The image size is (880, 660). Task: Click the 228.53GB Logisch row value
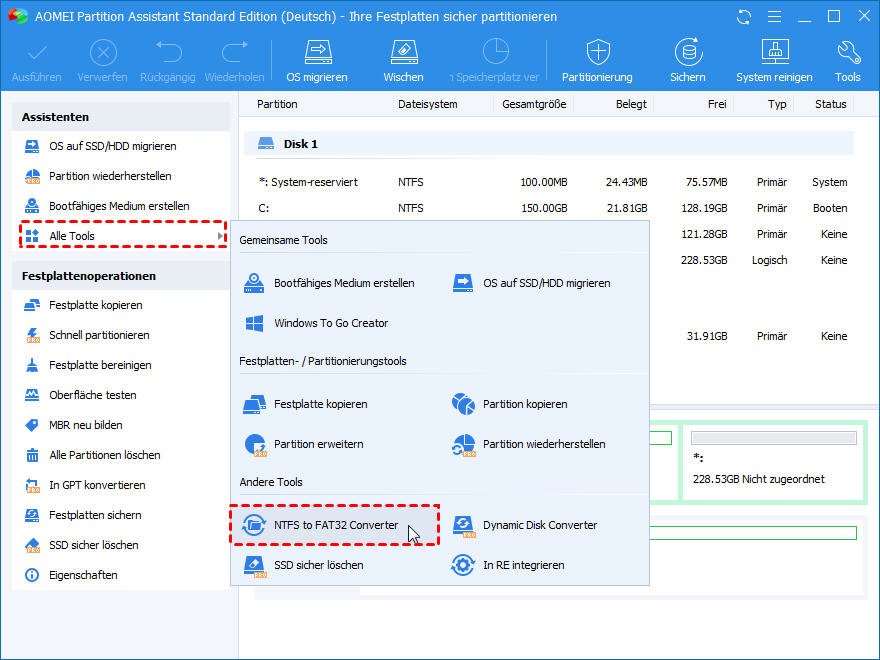[704, 260]
